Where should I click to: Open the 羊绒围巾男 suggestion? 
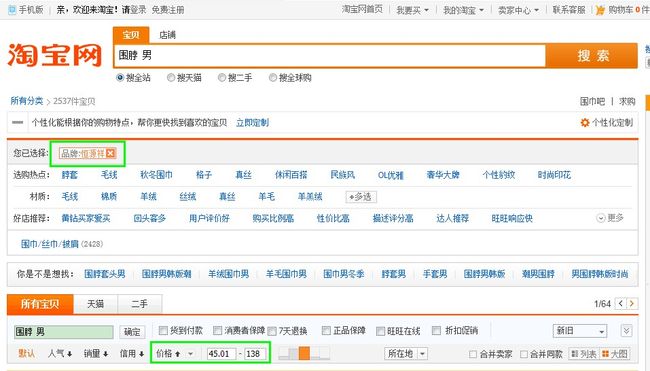click(x=228, y=274)
